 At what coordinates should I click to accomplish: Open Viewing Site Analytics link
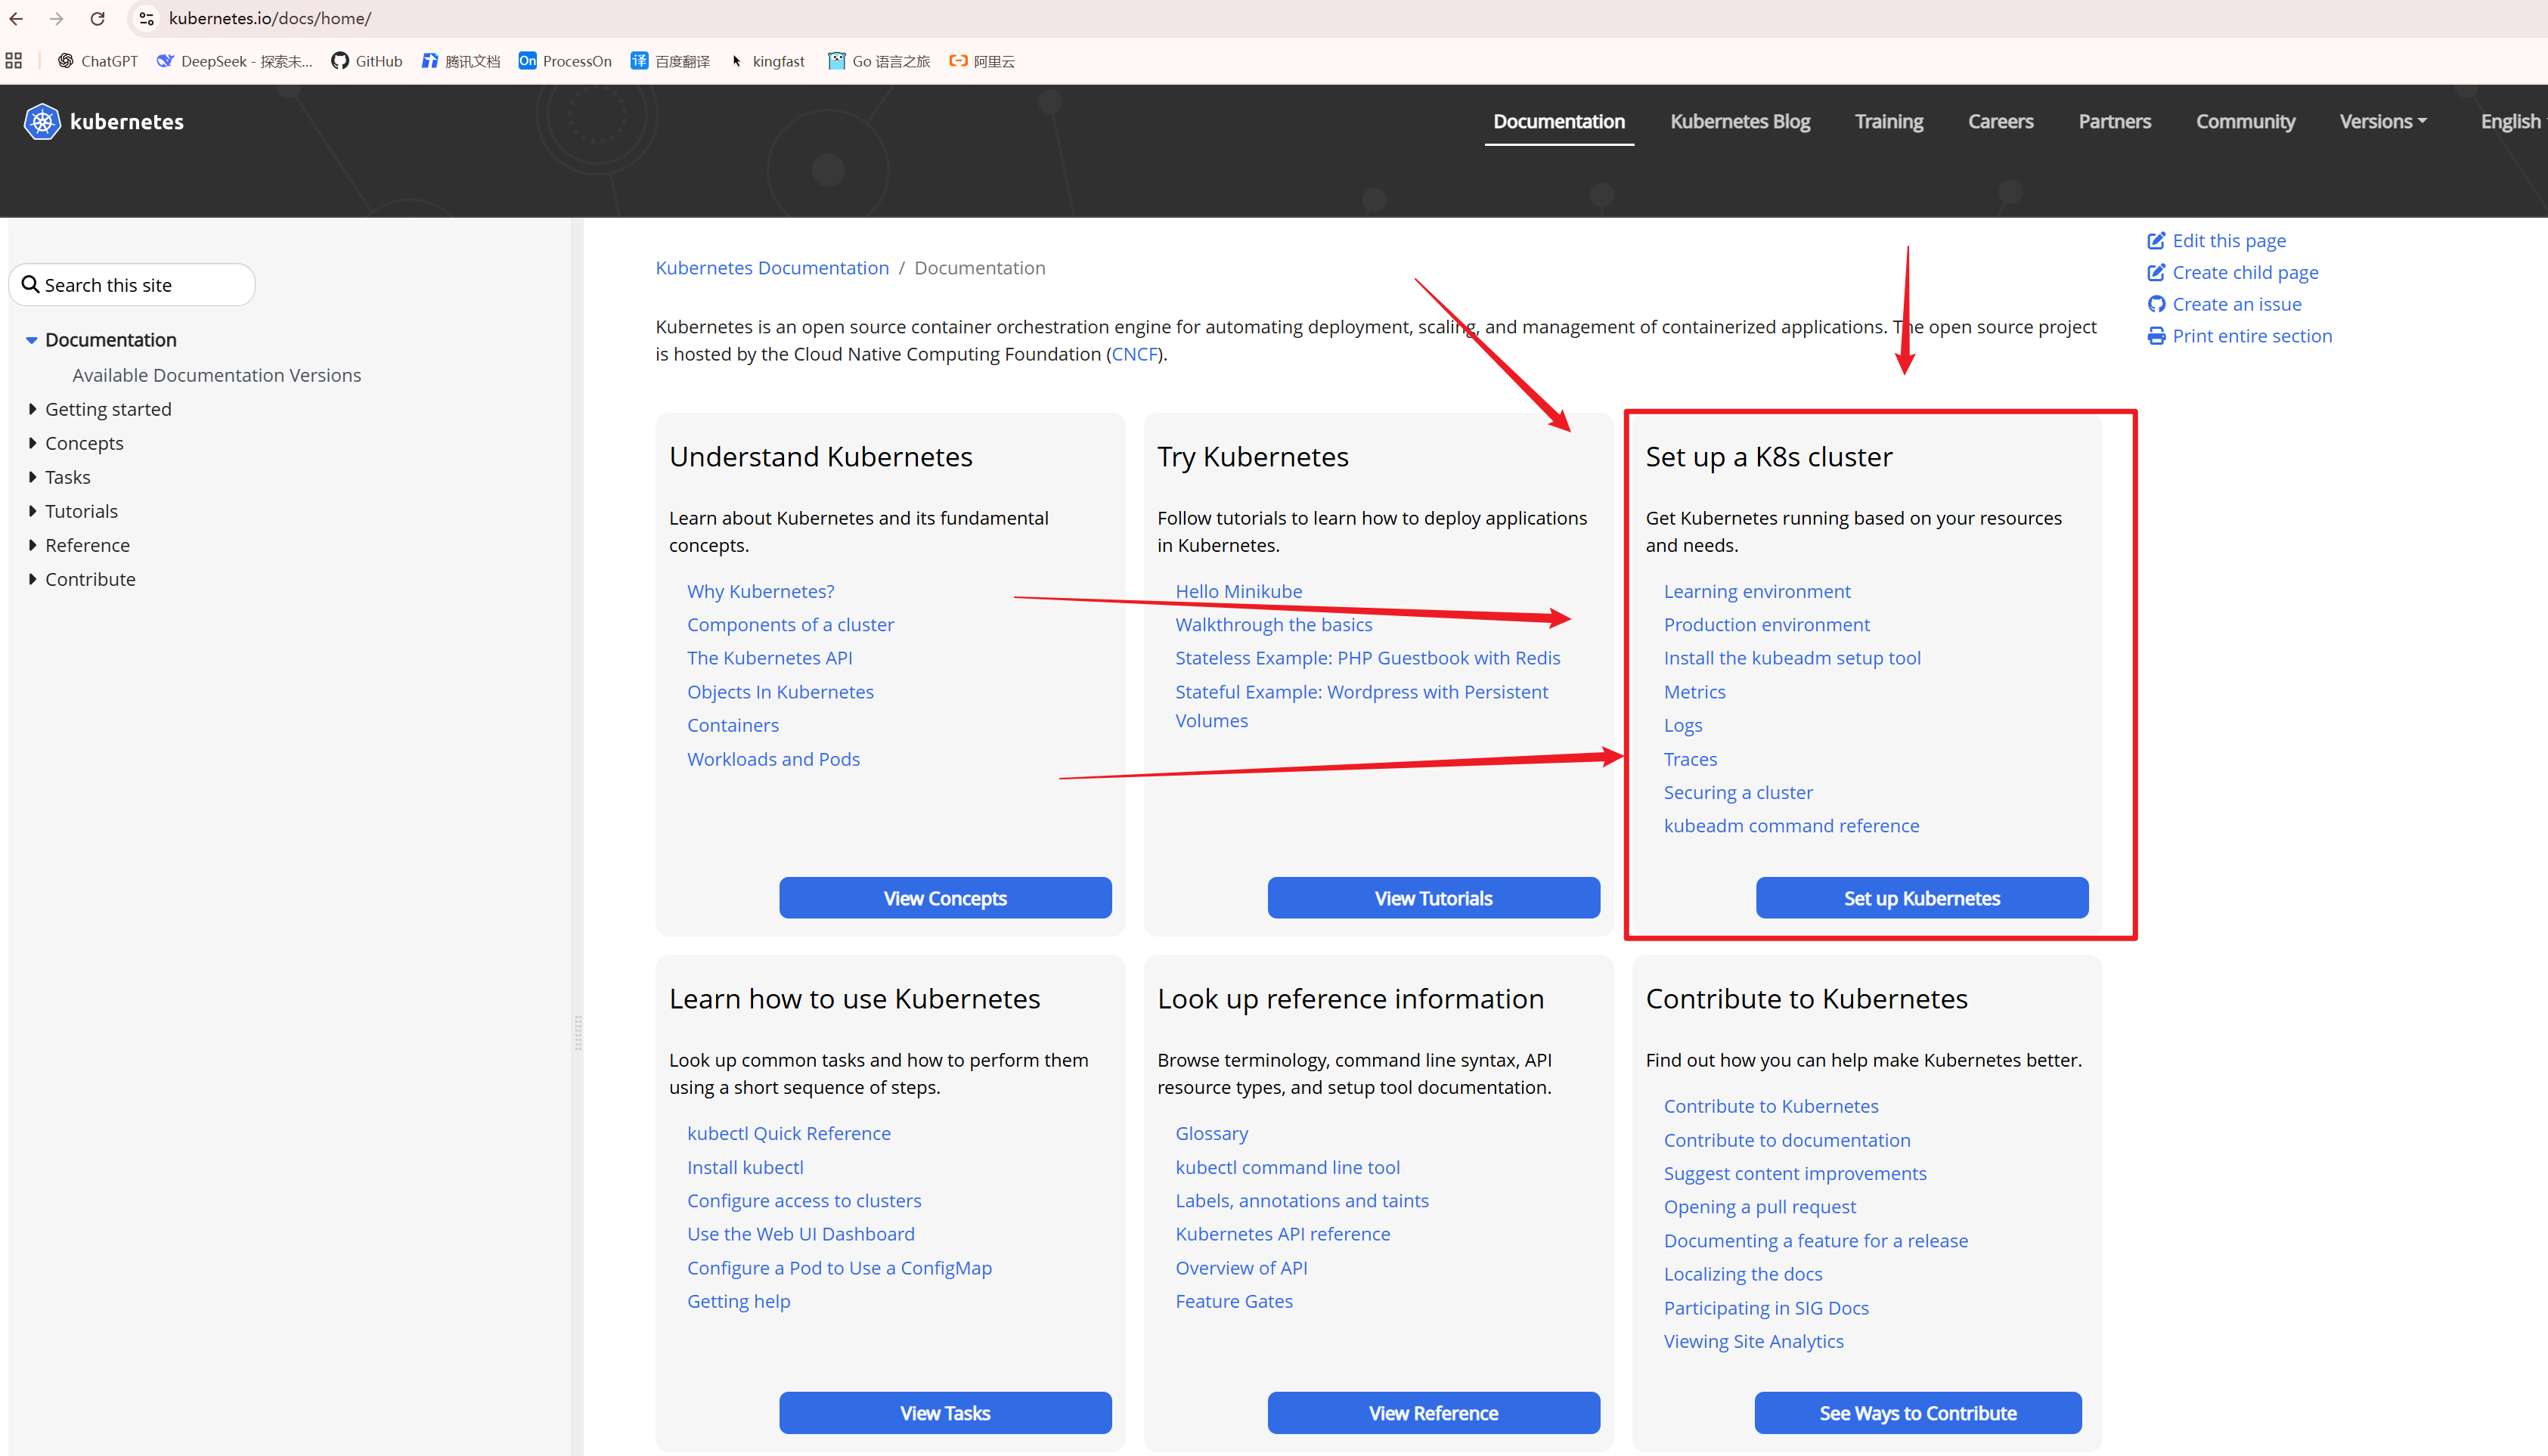click(x=1754, y=1341)
